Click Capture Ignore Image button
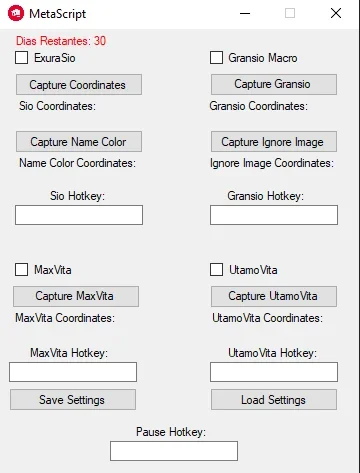Viewport: 360px width, 473px height. (274, 142)
